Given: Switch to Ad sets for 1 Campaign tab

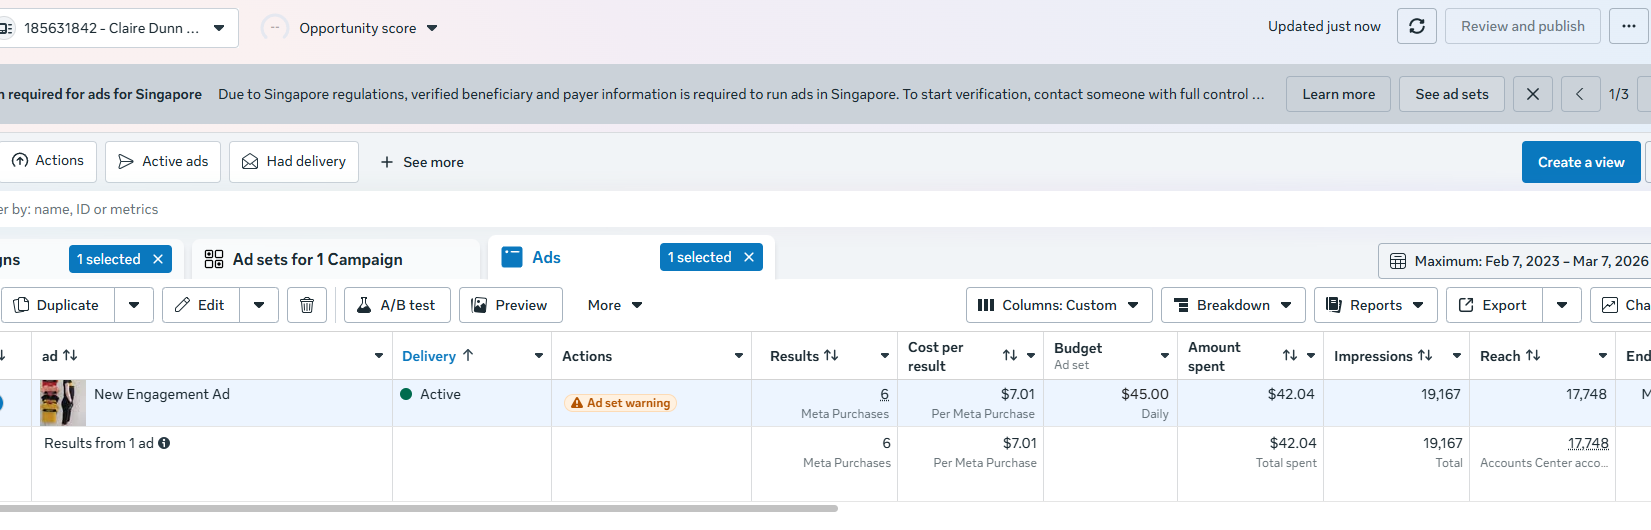Looking at the screenshot, I should pos(317,259).
